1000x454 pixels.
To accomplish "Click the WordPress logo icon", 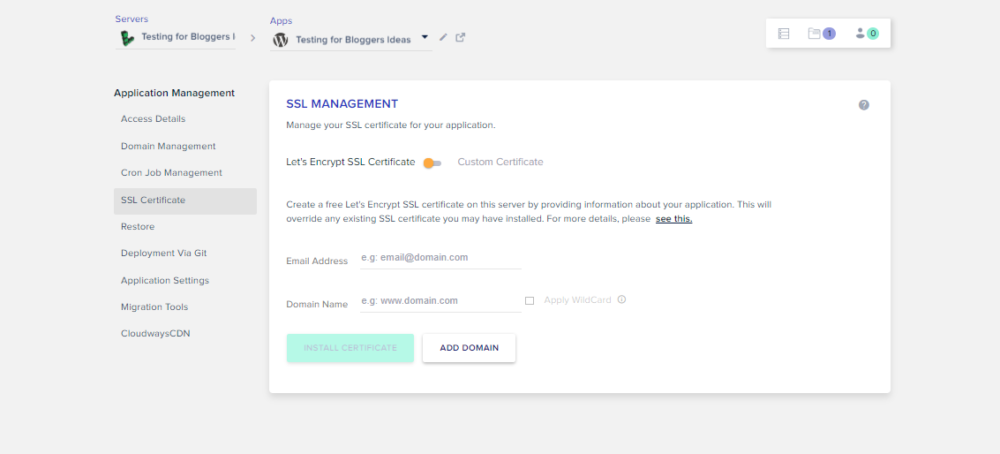I will [x=281, y=40].
